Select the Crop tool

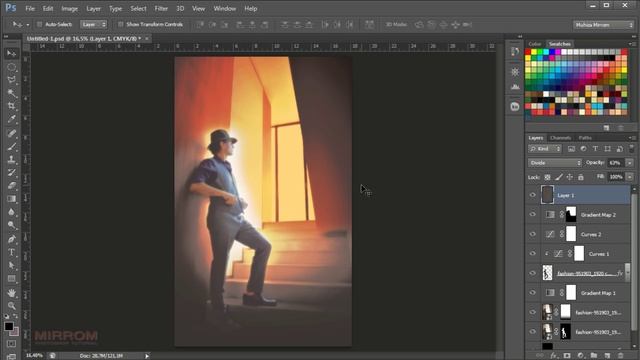click(x=11, y=107)
